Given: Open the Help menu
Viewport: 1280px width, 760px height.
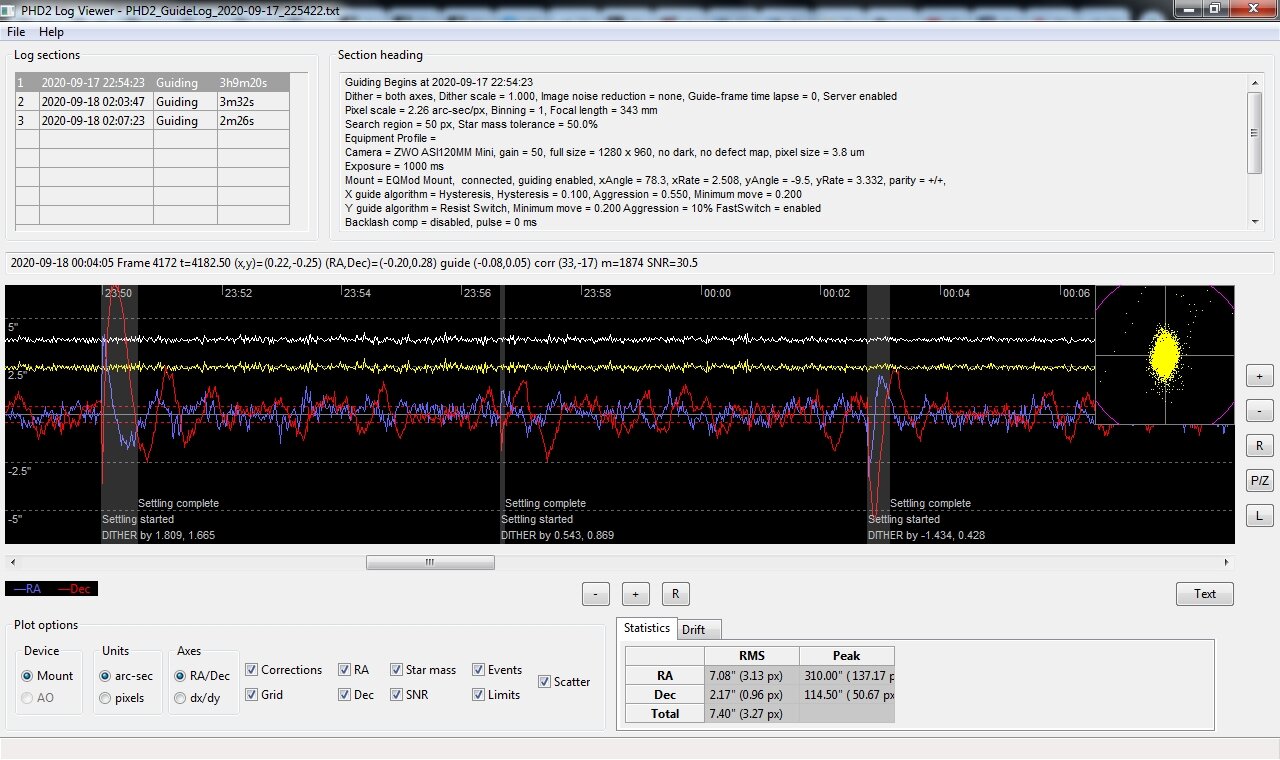Looking at the screenshot, I should pos(51,32).
